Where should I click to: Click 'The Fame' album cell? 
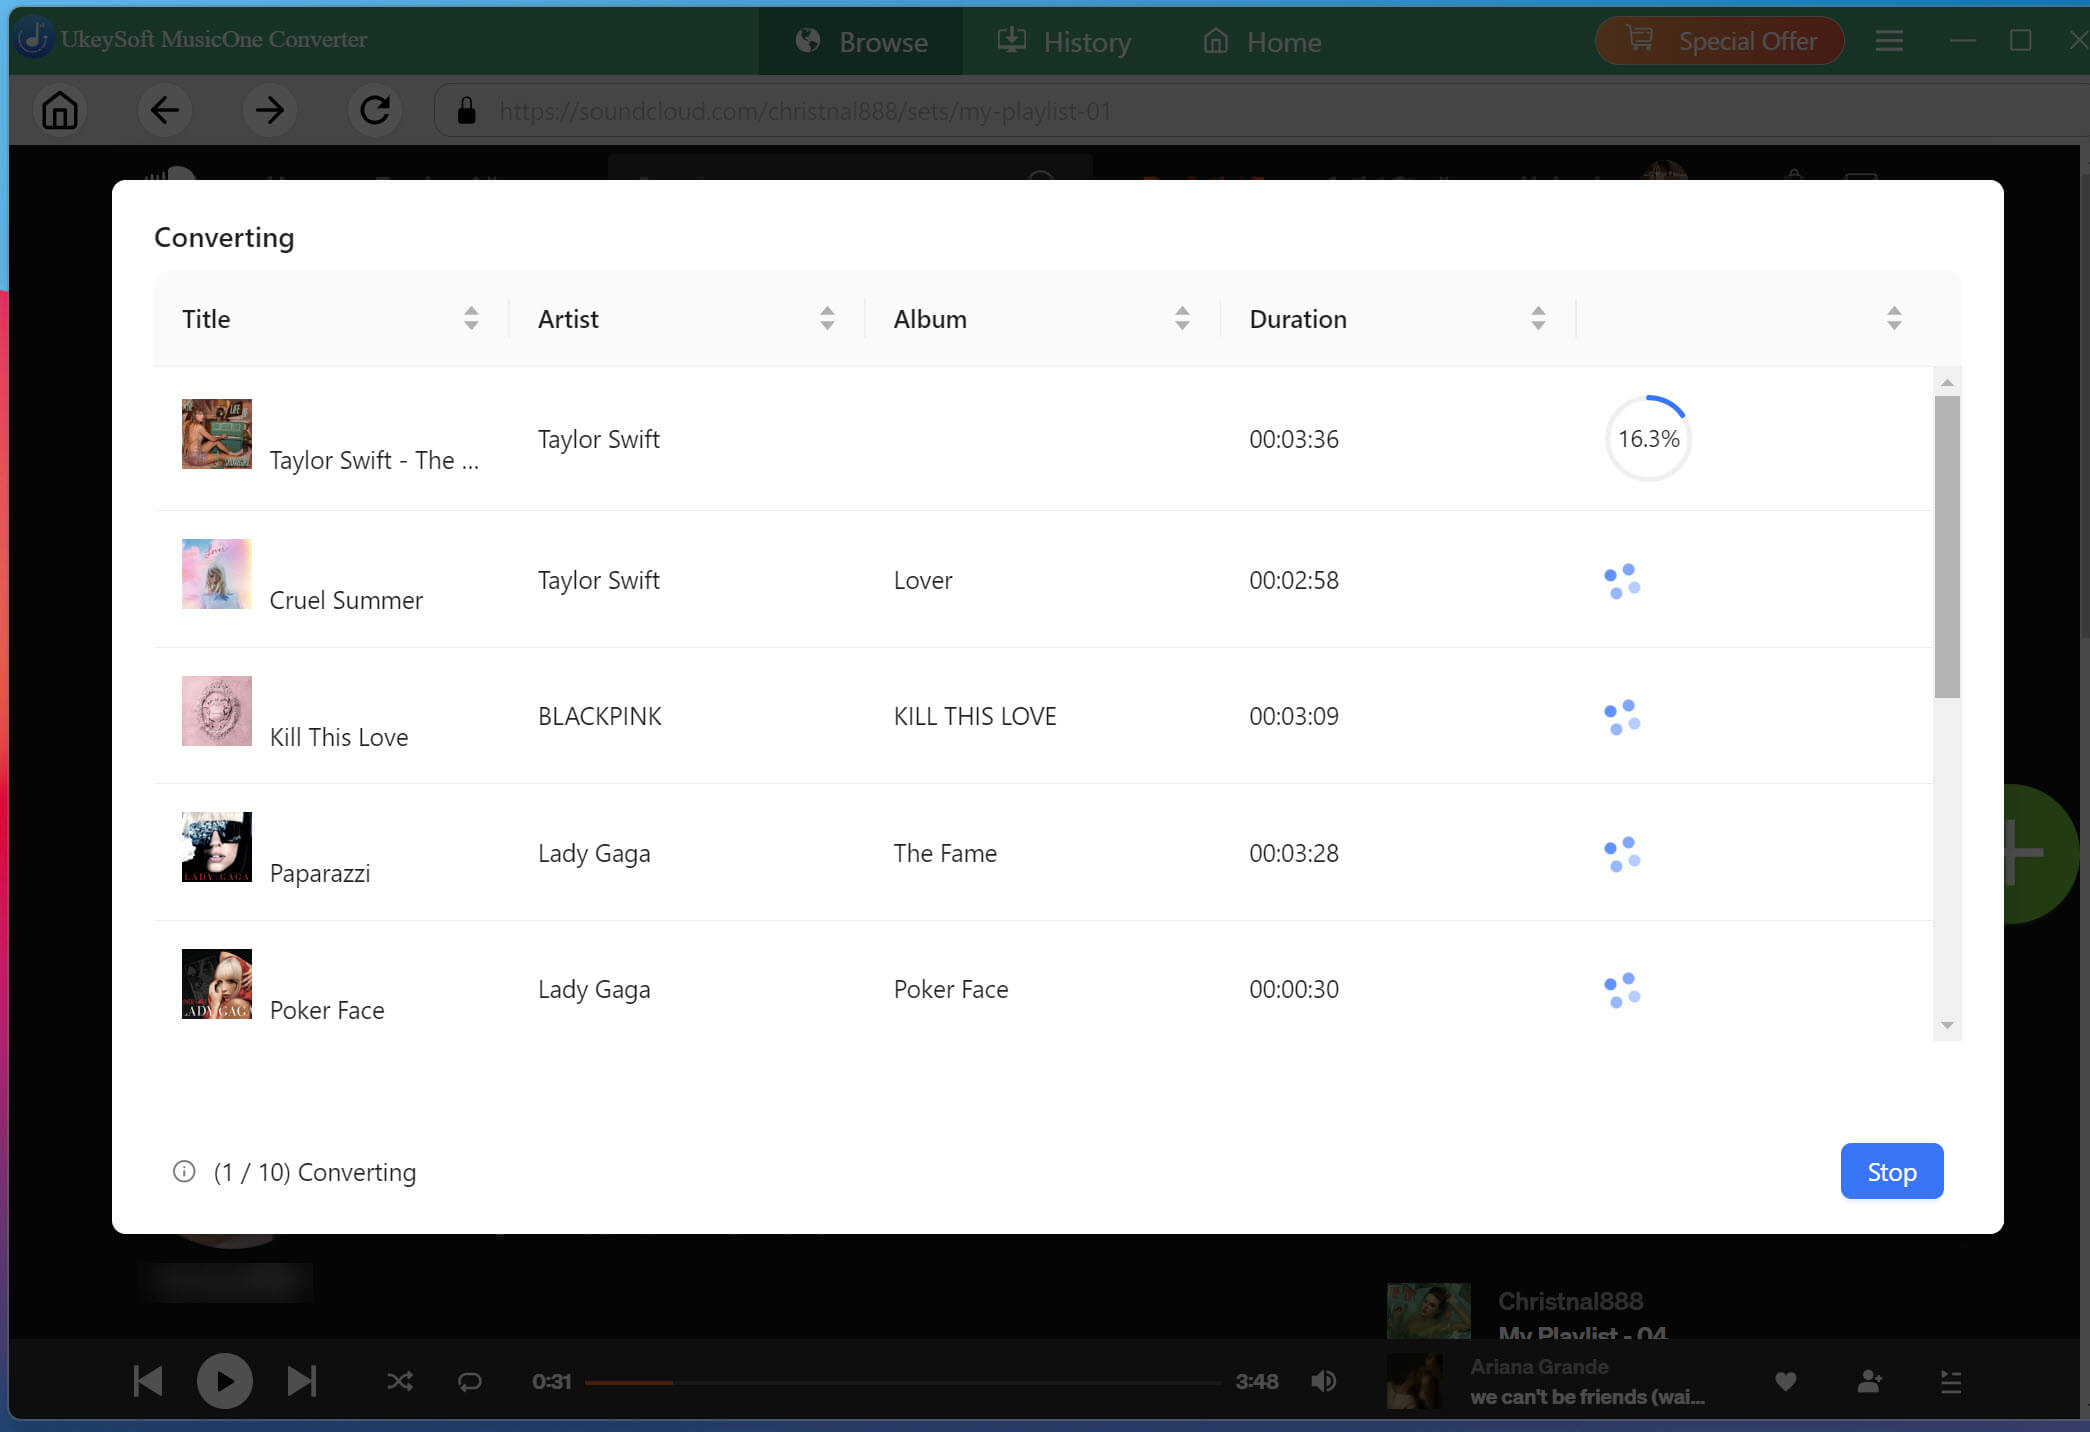click(x=945, y=853)
